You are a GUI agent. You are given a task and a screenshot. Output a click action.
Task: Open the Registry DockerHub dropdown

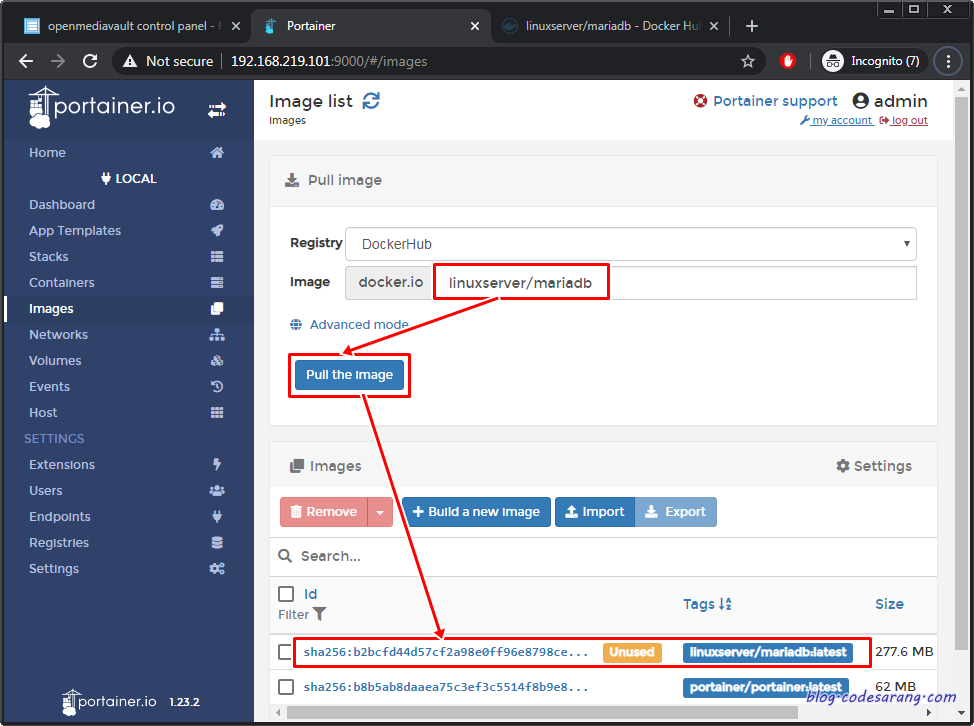[x=630, y=244]
